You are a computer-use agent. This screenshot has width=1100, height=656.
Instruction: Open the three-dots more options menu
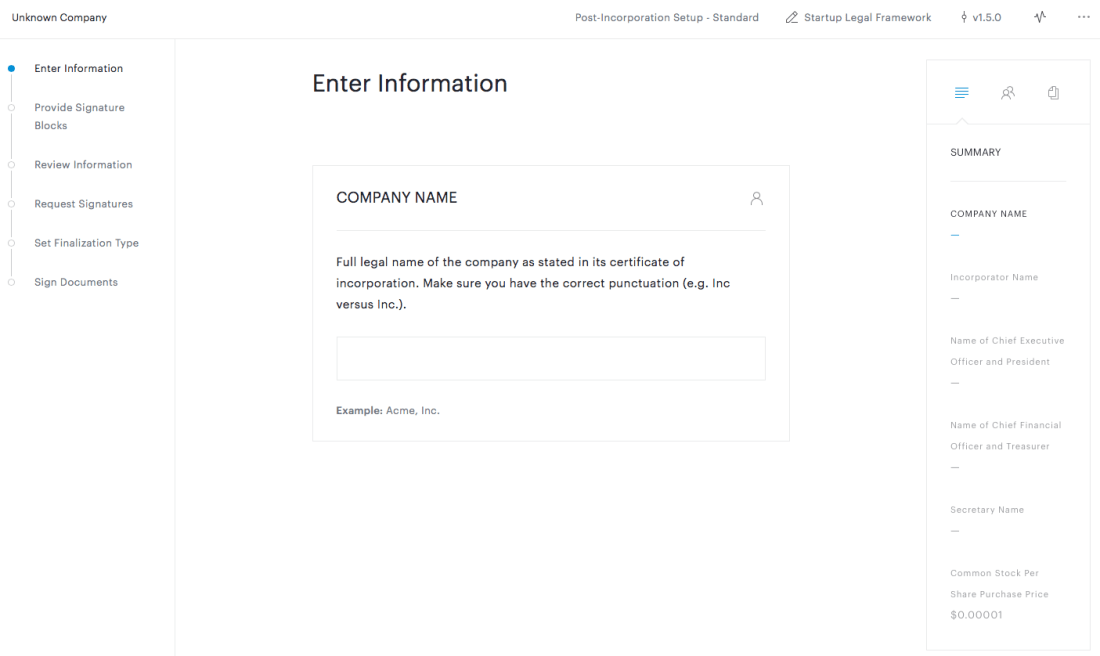coord(1083,17)
